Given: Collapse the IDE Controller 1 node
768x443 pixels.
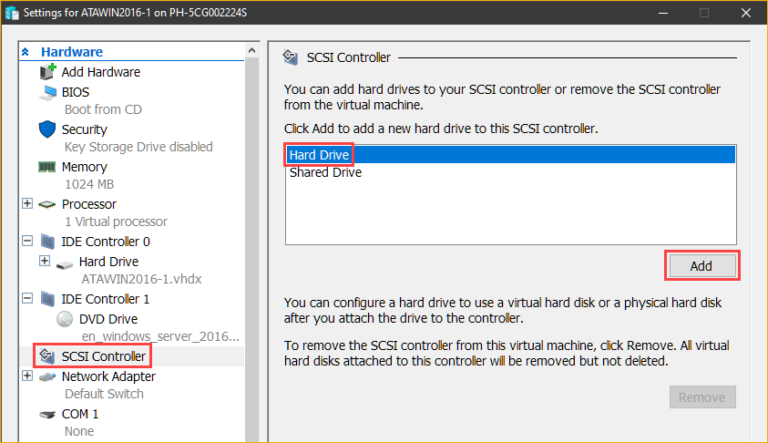Looking at the screenshot, I should pos(27,298).
